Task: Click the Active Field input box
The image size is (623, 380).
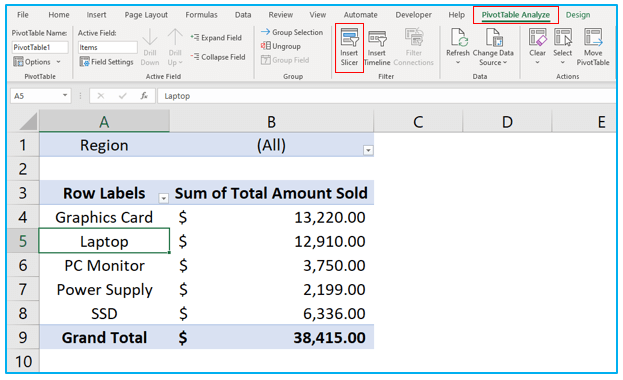Action: tap(108, 47)
